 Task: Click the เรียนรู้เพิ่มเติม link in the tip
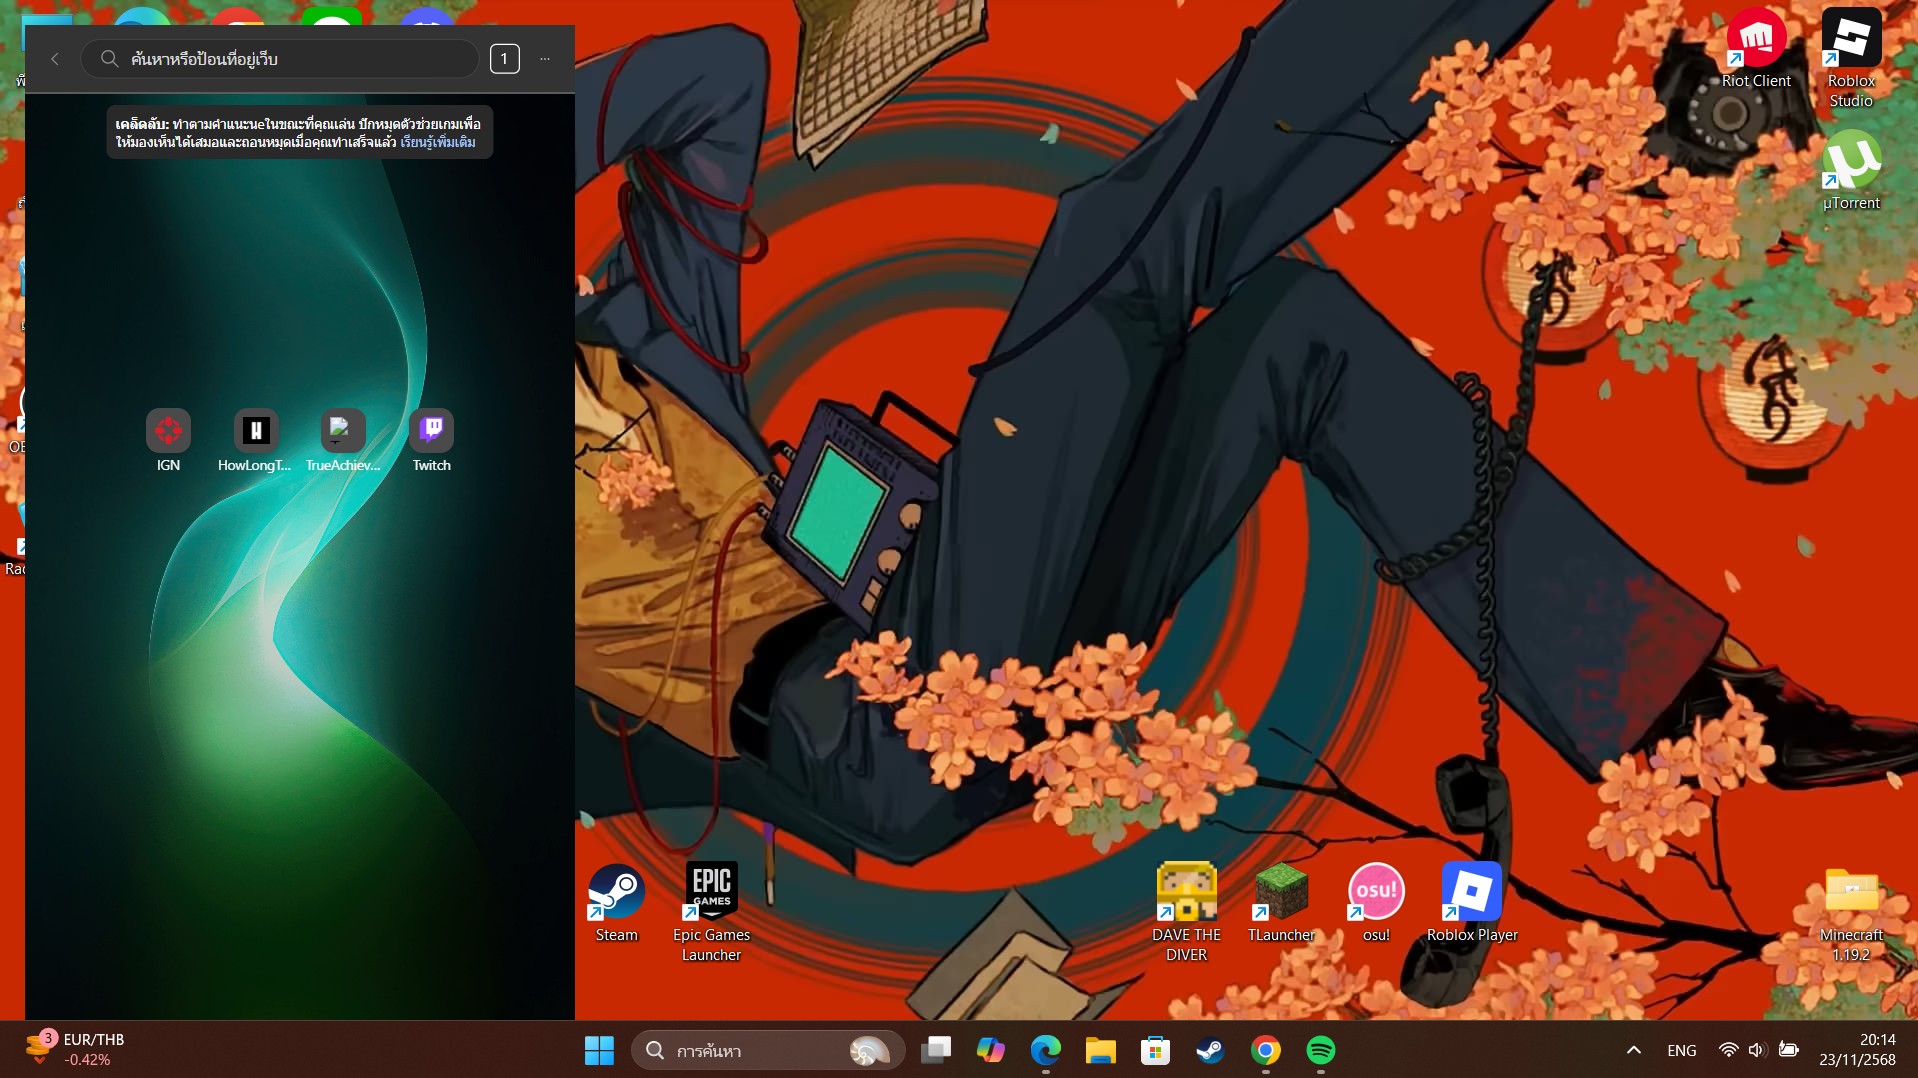point(438,142)
